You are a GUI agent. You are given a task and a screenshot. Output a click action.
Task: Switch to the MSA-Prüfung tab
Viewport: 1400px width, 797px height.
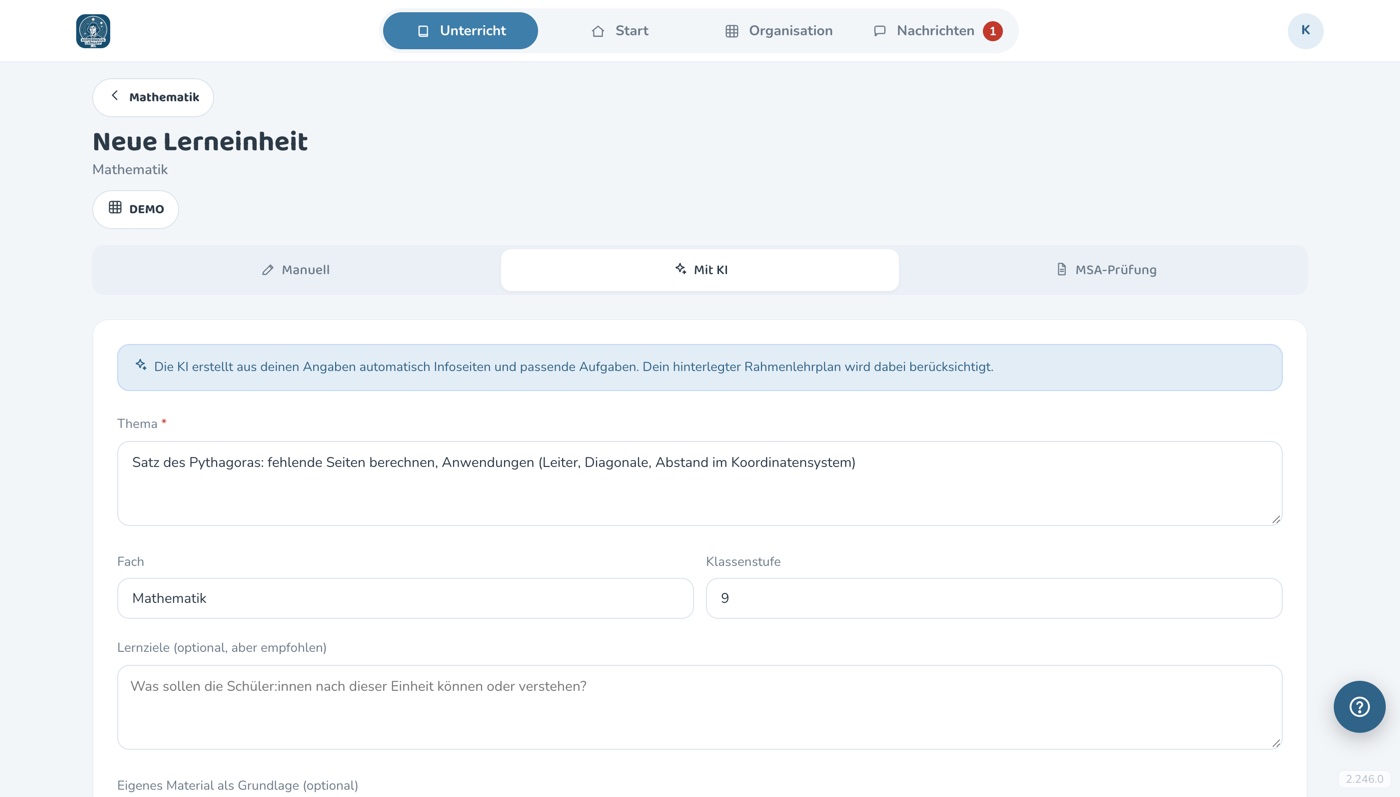pos(1105,270)
